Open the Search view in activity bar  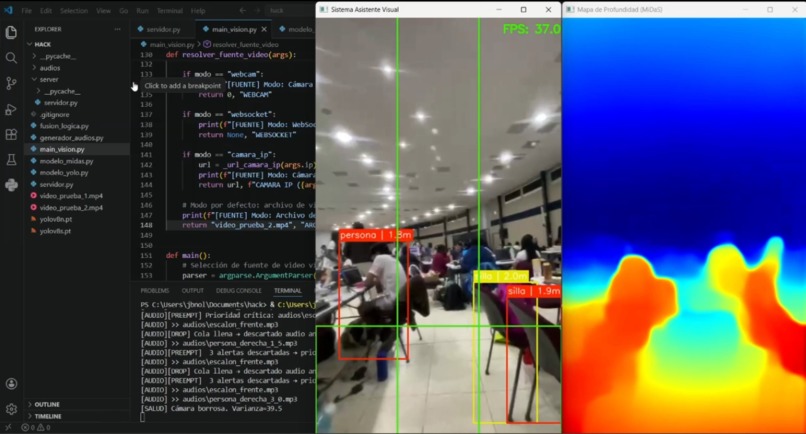pos(11,58)
